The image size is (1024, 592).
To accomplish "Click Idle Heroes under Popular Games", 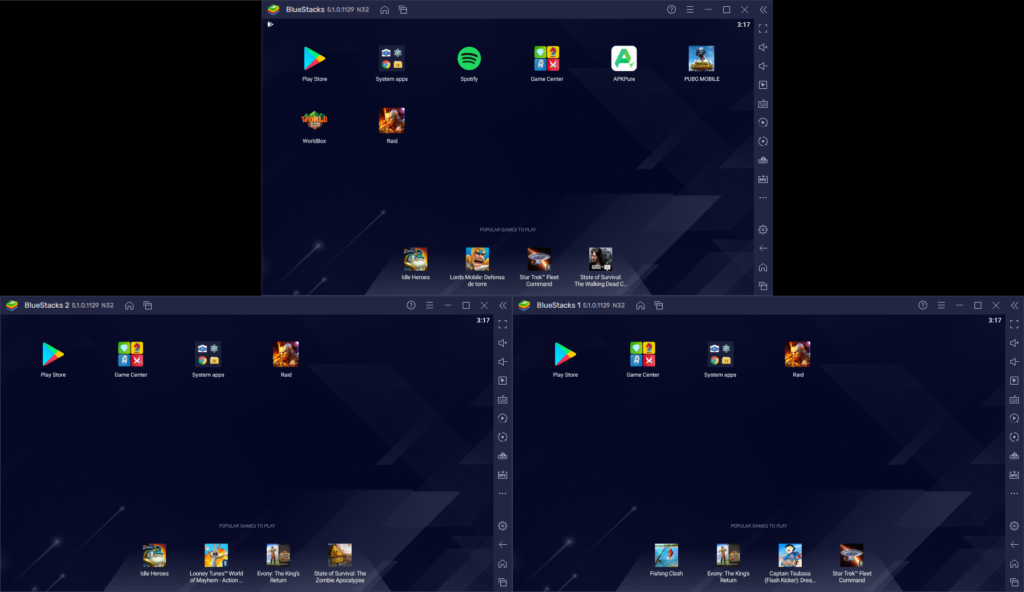I will pos(415,260).
